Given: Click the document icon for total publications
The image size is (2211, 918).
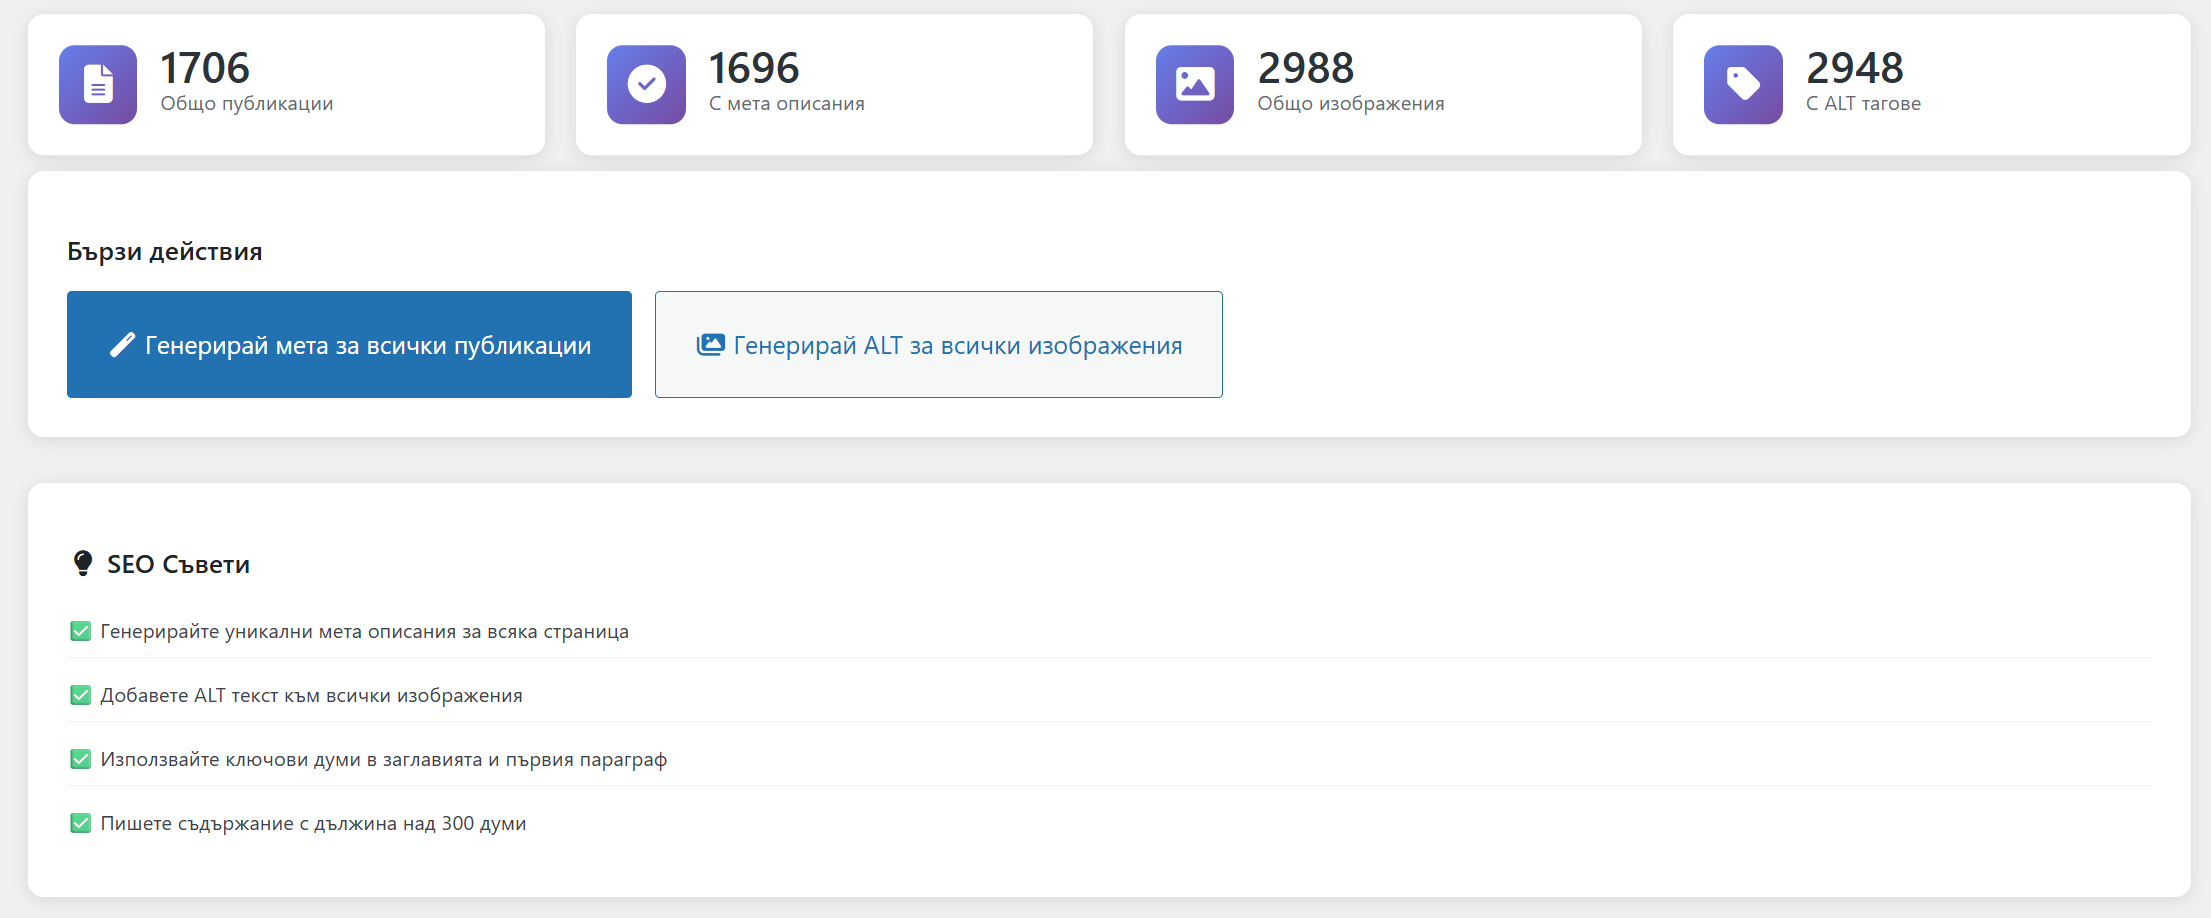Looking at the screenshot, I should [98, 85].
